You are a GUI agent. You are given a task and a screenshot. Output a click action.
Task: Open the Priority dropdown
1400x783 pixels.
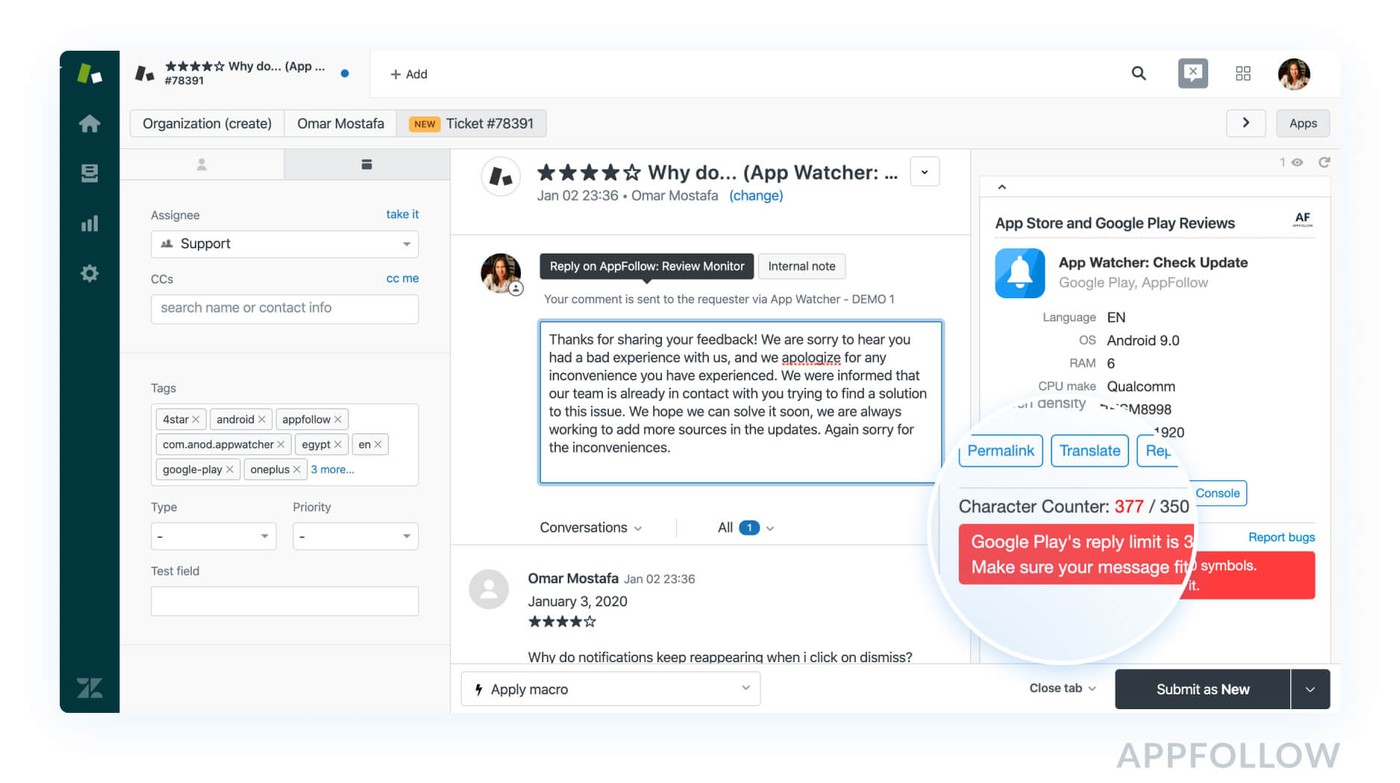click(x=355, y=536)
